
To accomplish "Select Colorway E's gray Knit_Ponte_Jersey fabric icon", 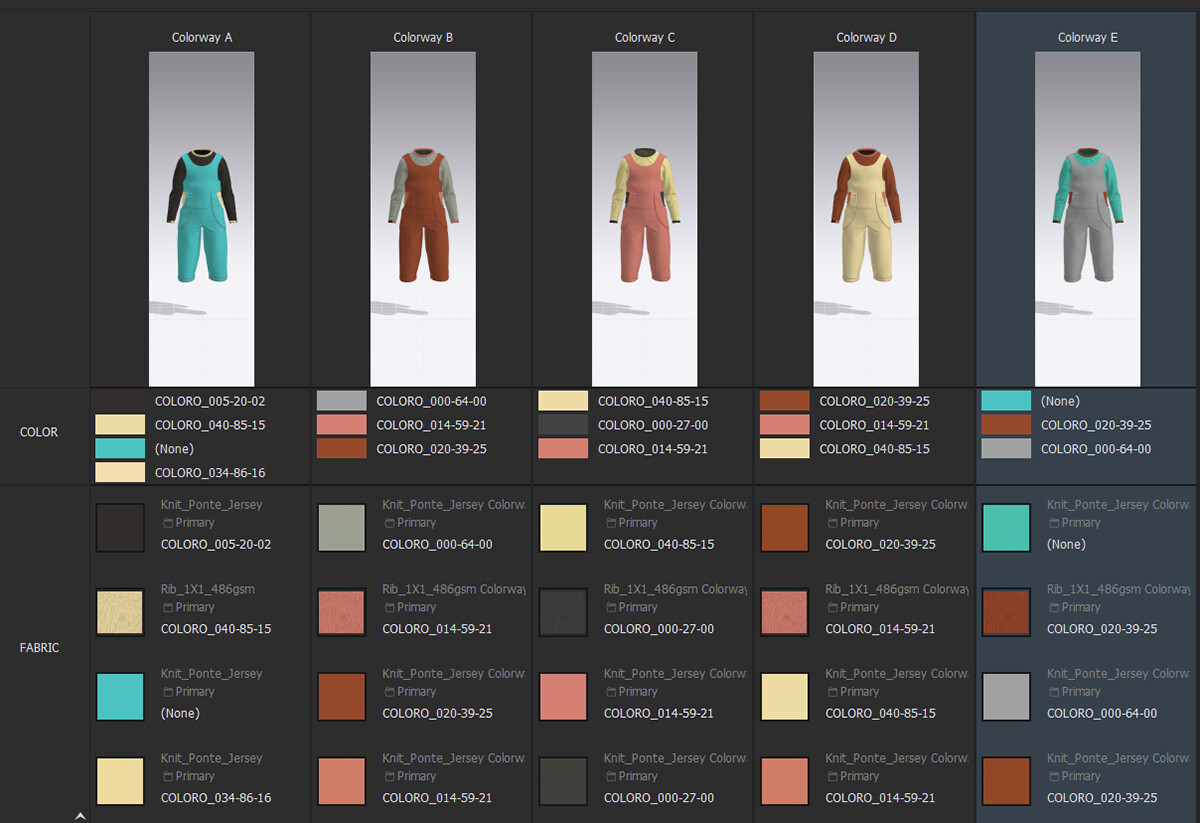I will point(1006,697).
